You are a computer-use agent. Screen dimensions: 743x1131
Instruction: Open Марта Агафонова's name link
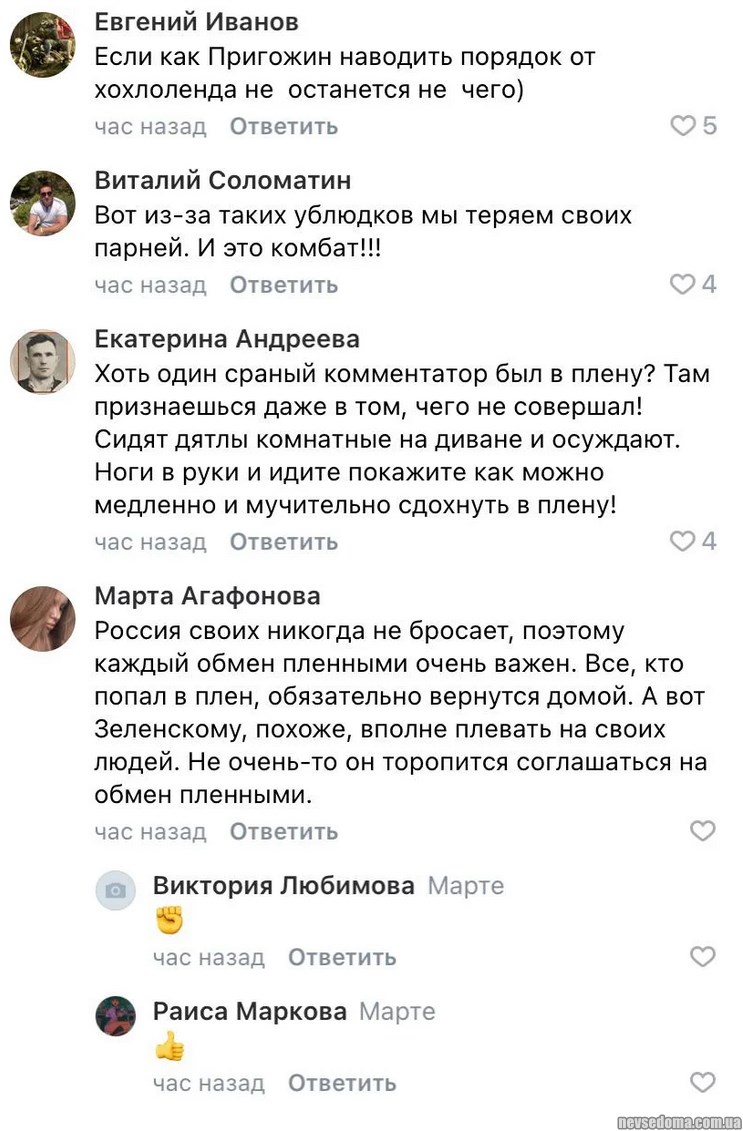pos(207,596)
